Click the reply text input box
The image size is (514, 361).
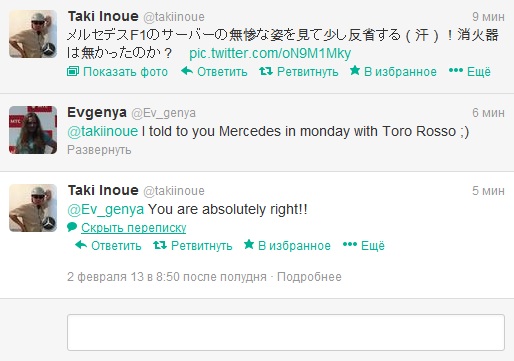pyautogui.click(x=286, y=332)
